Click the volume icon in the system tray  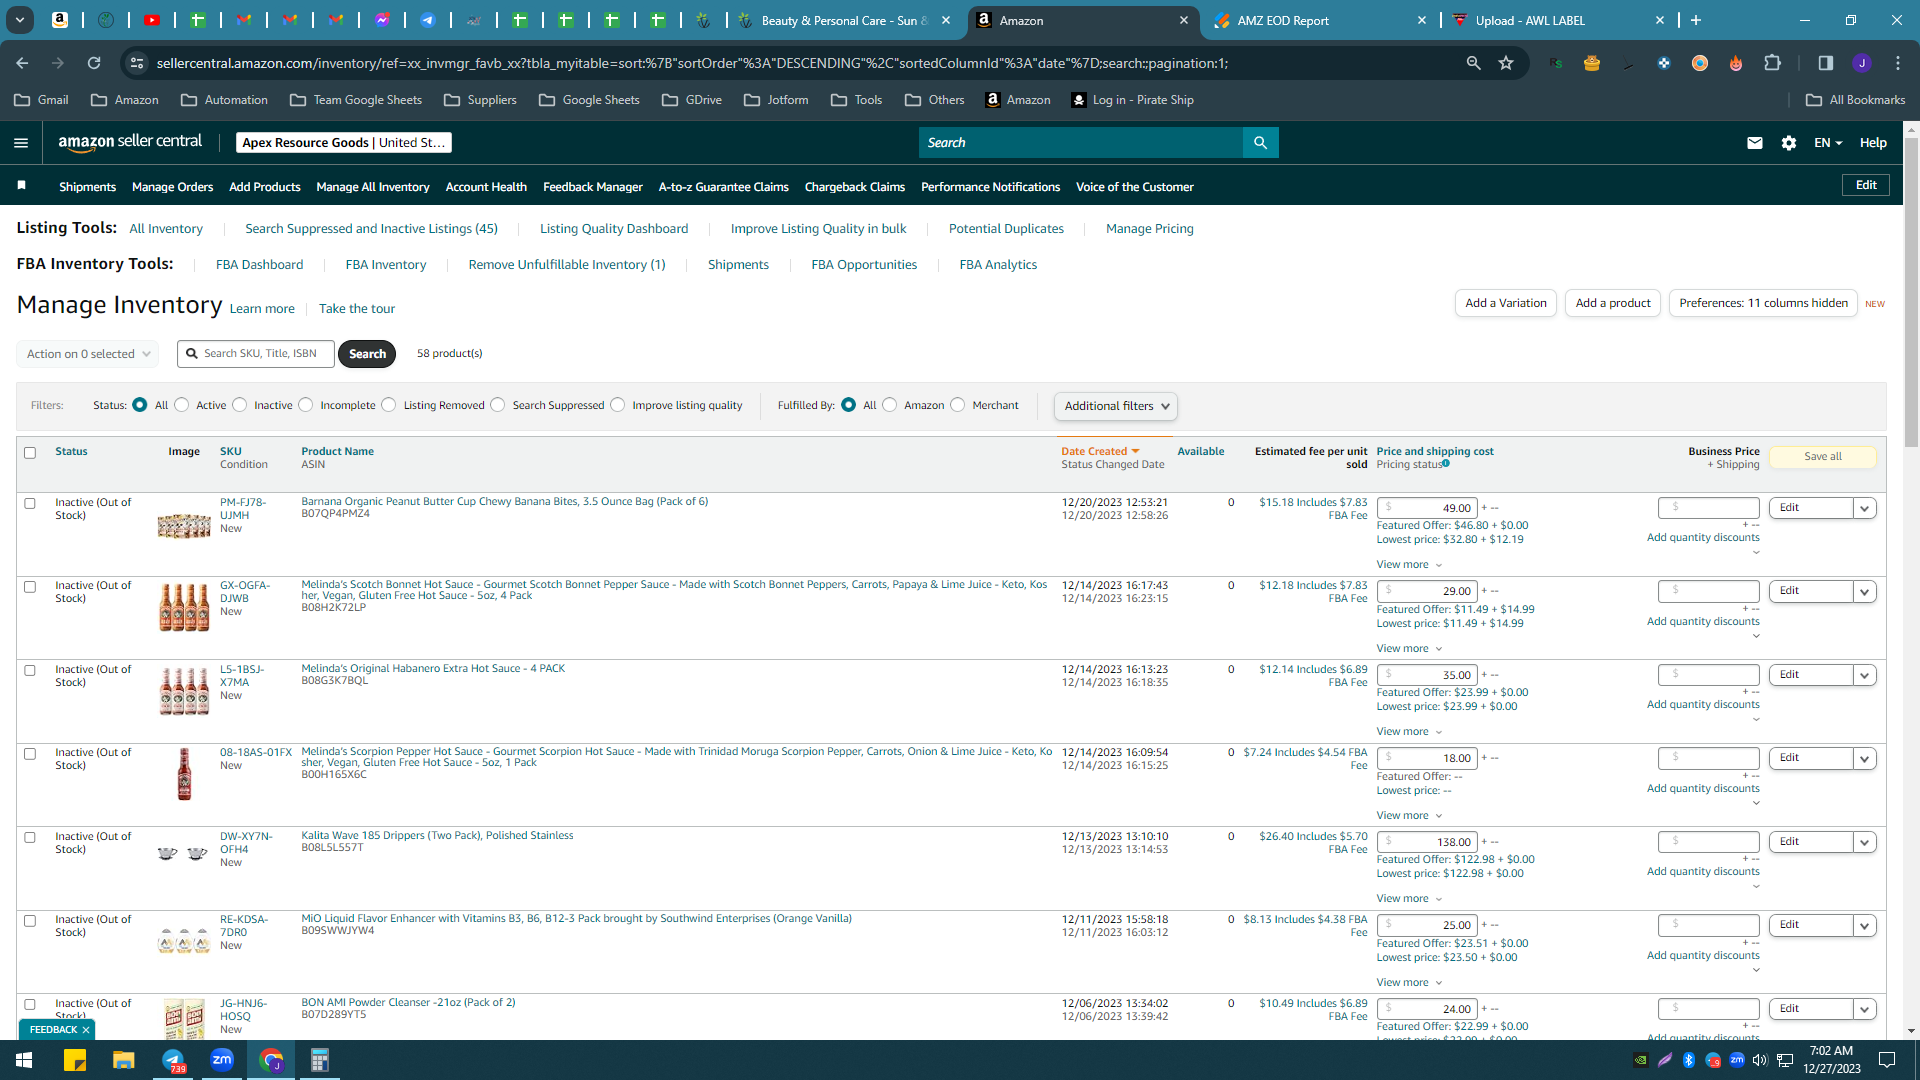coord(1760,1060)
